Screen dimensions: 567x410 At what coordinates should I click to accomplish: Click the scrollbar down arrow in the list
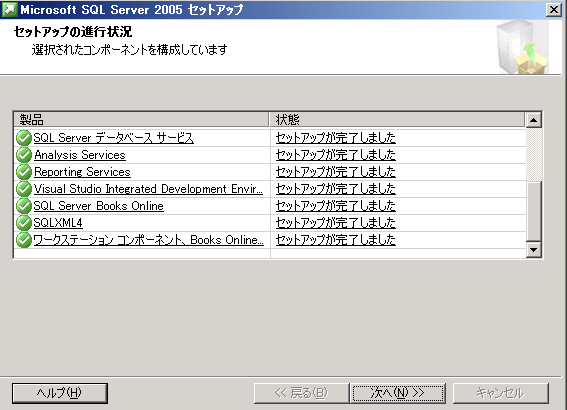534,249
